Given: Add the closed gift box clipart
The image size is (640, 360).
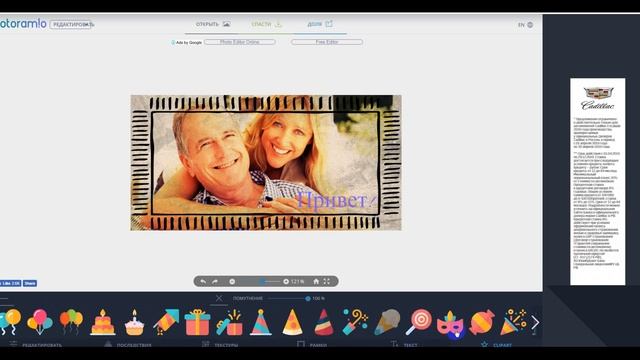Looking at the screenshot, I should [x=198, y=322].
